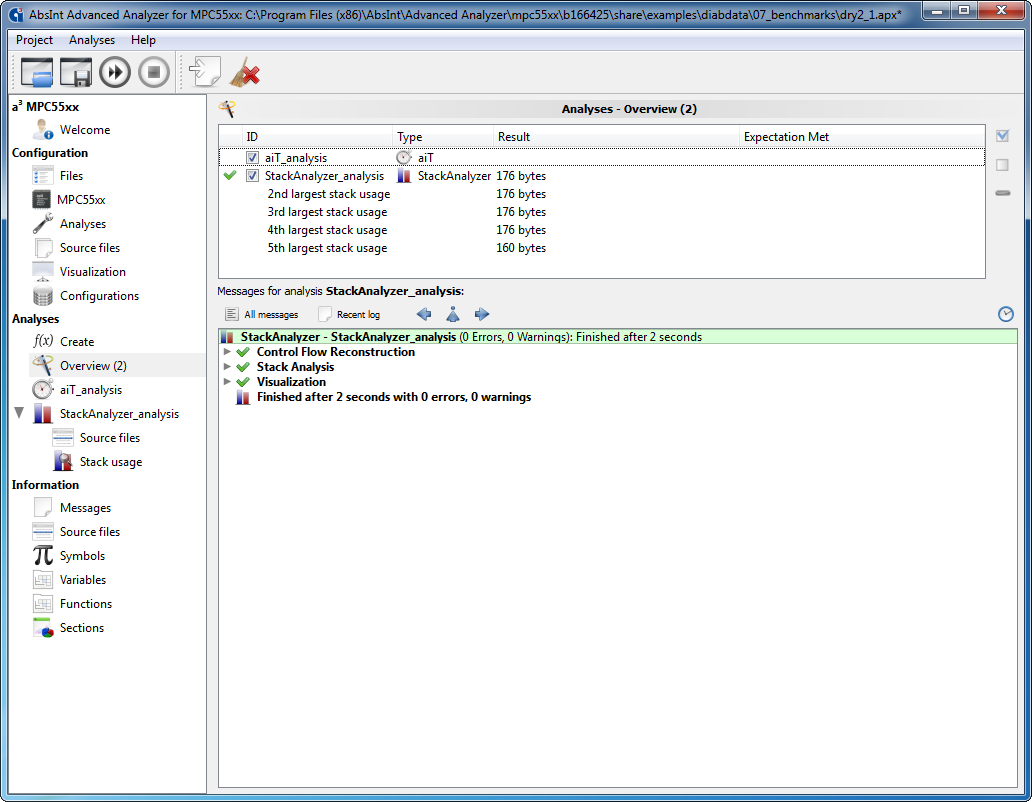Sort by ID column header
Viewport: 1032px width, 802px height.
pos(318,137)
